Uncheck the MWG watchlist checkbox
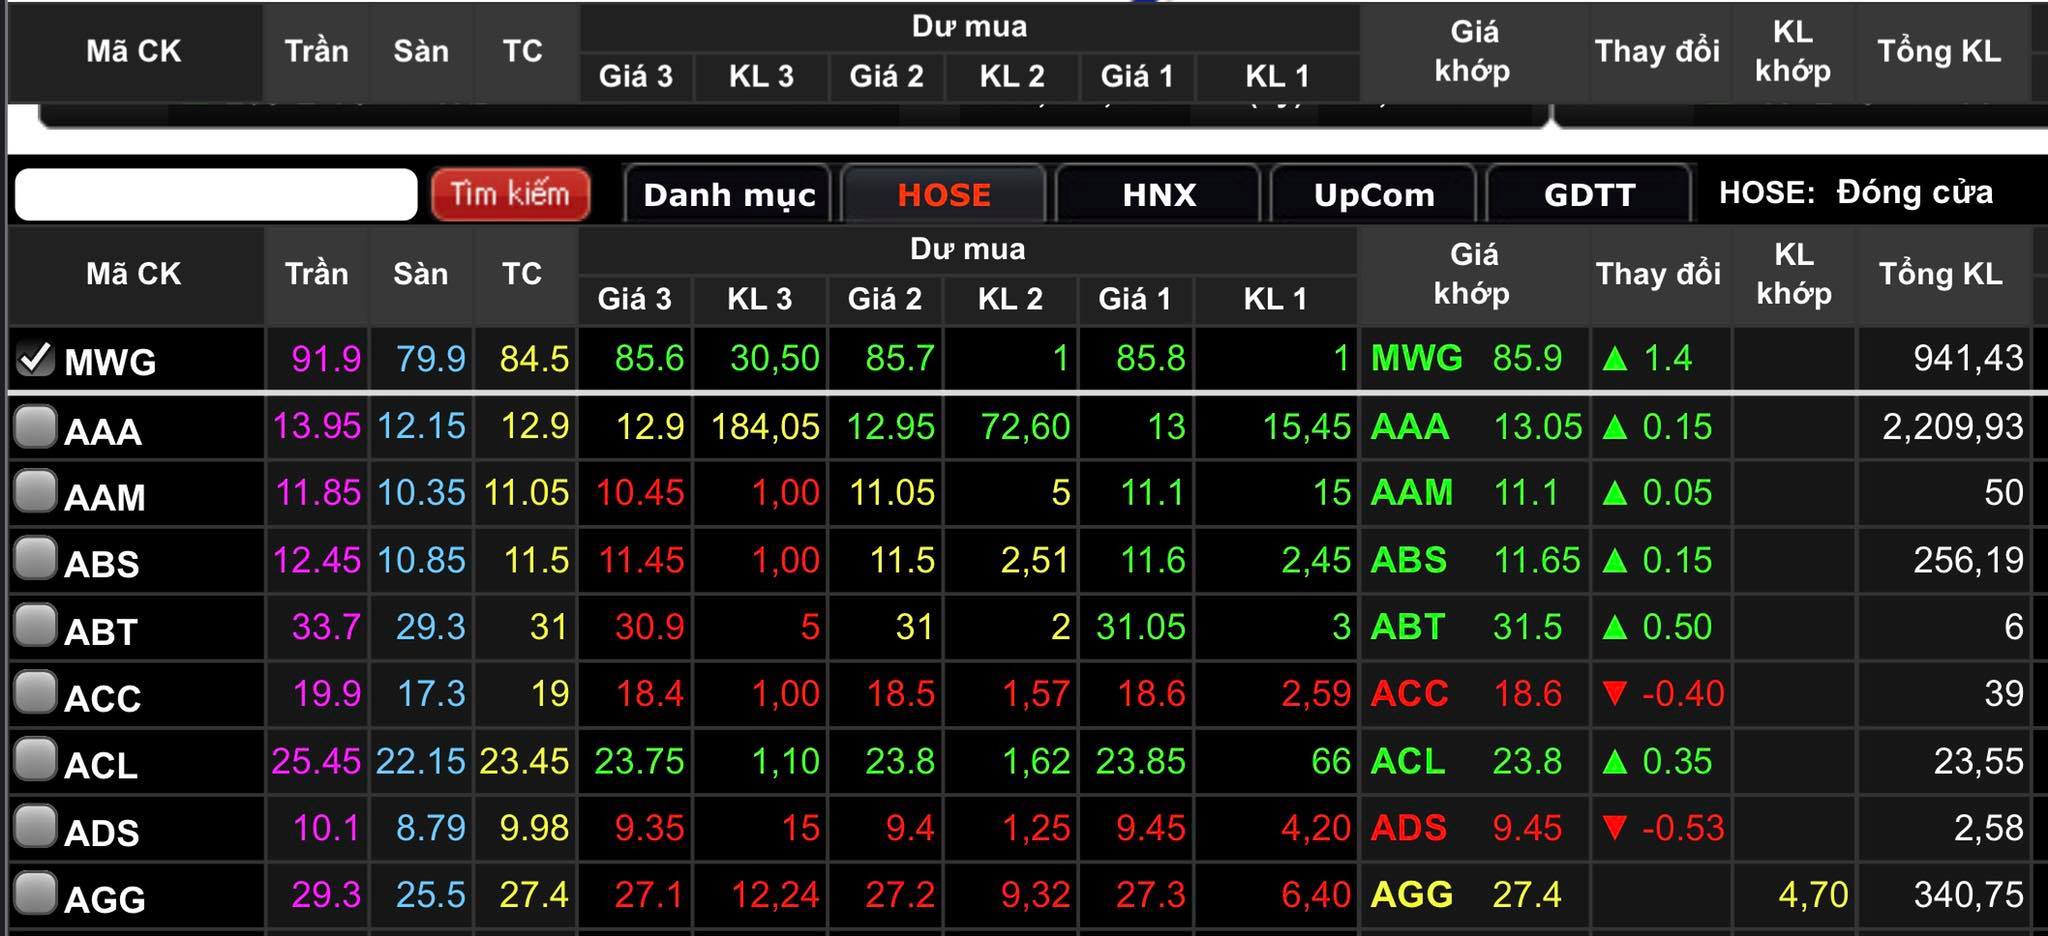 pyautogui.click(x=36, y=358)
